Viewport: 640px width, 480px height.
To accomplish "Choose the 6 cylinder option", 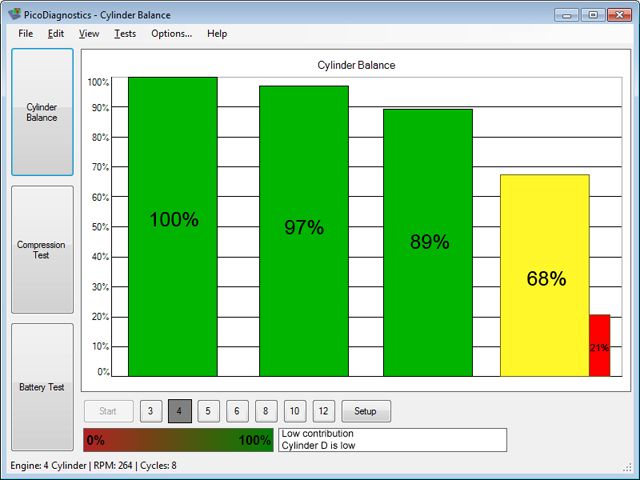I will coord(237,411).
